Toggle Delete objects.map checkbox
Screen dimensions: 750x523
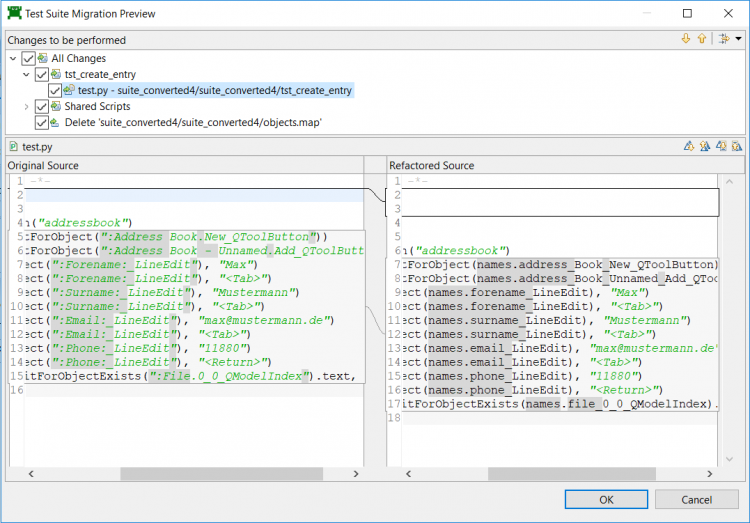coord(41,123)
